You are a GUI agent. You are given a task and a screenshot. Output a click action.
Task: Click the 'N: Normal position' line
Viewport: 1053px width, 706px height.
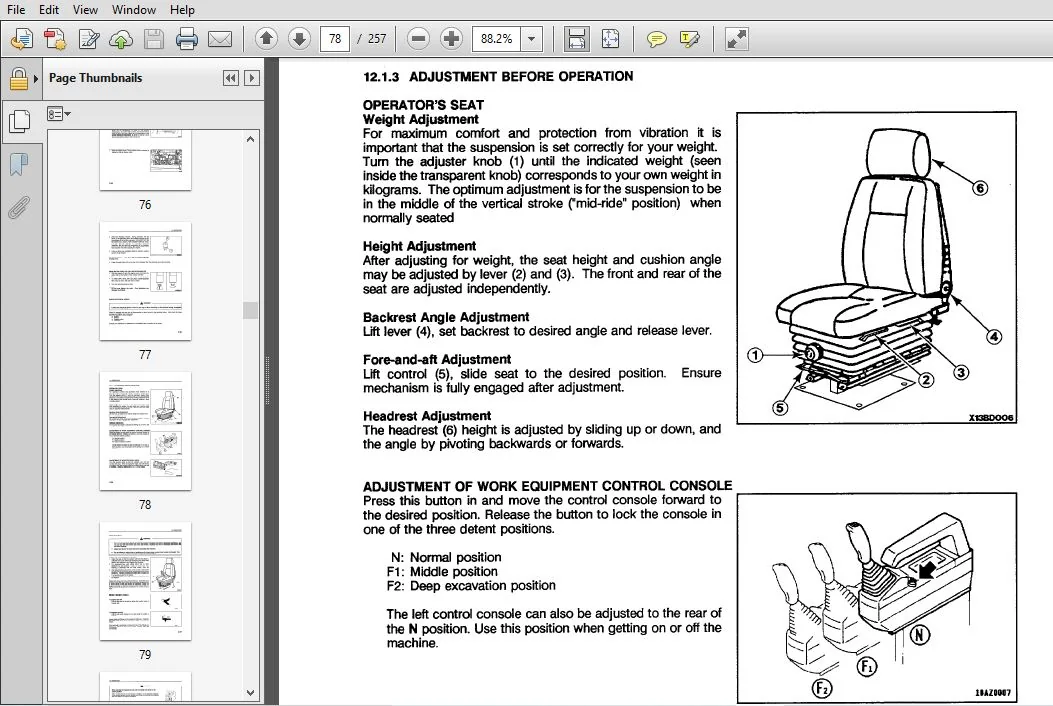[x=446, y=558]
